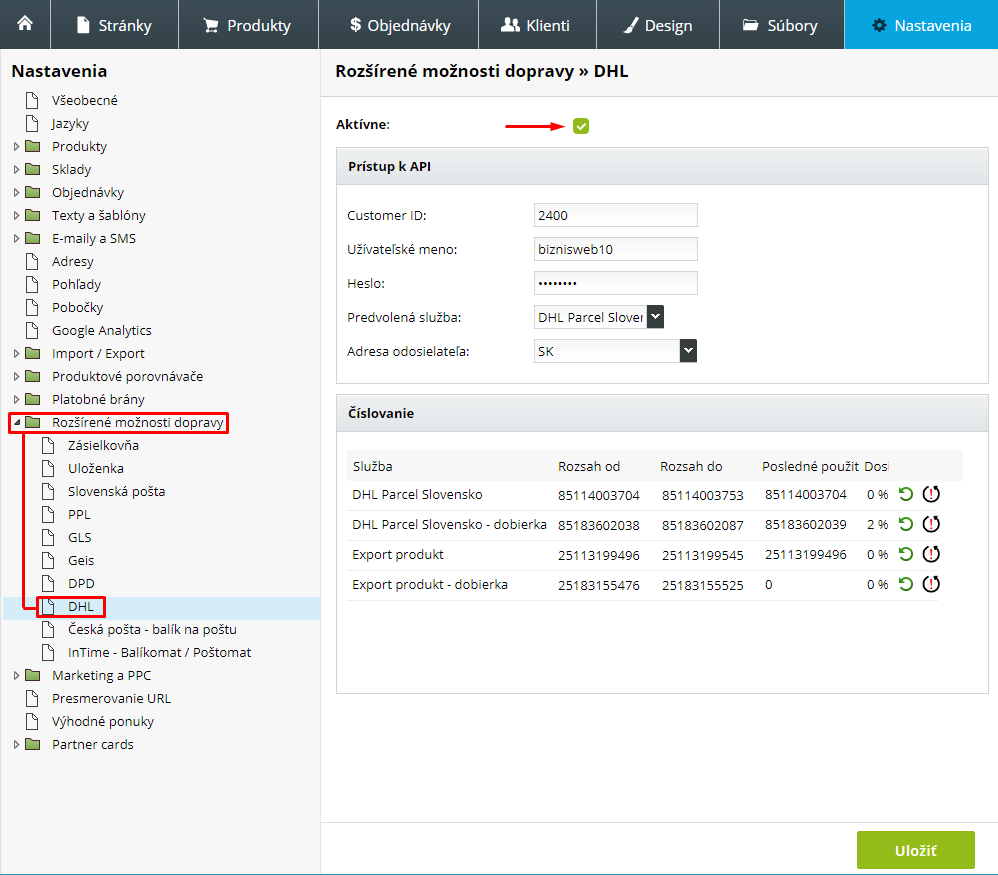
Task: Open the Stránky tab
Action: coord(115,25)
